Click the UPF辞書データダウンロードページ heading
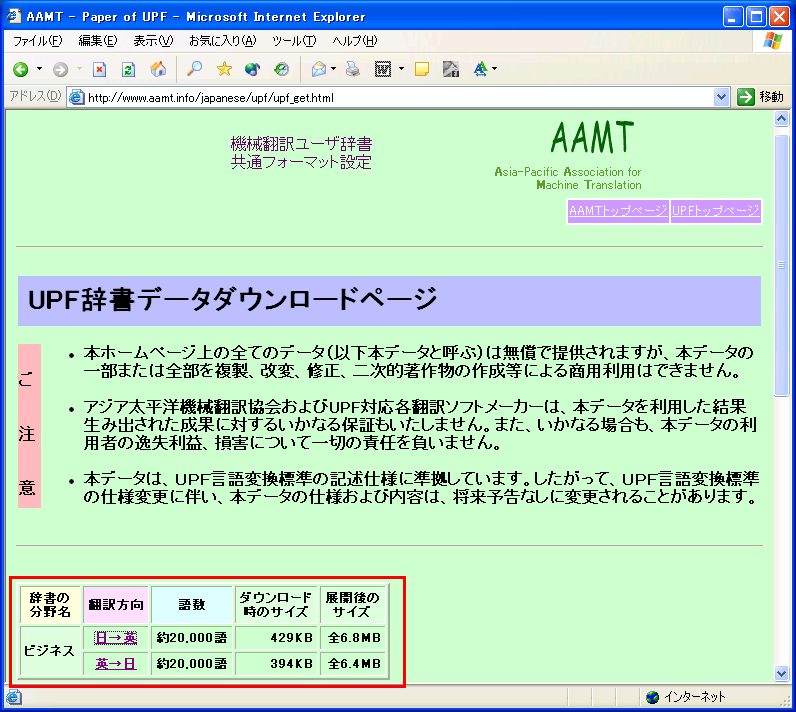This screenshot has width=796, height=712. pyautogui.click(x=233, y=299)
